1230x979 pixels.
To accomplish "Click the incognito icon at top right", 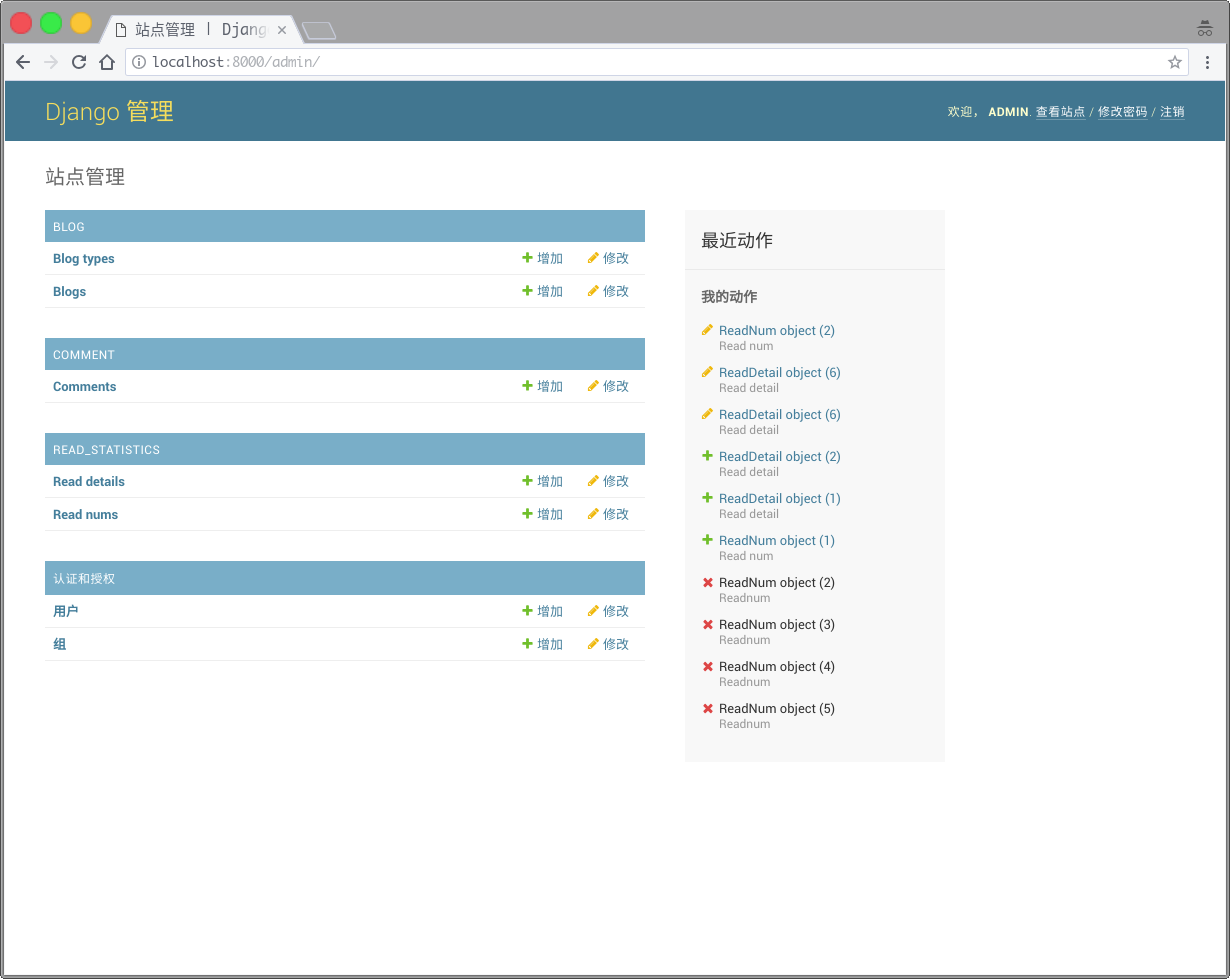I will pos(1205,28).
